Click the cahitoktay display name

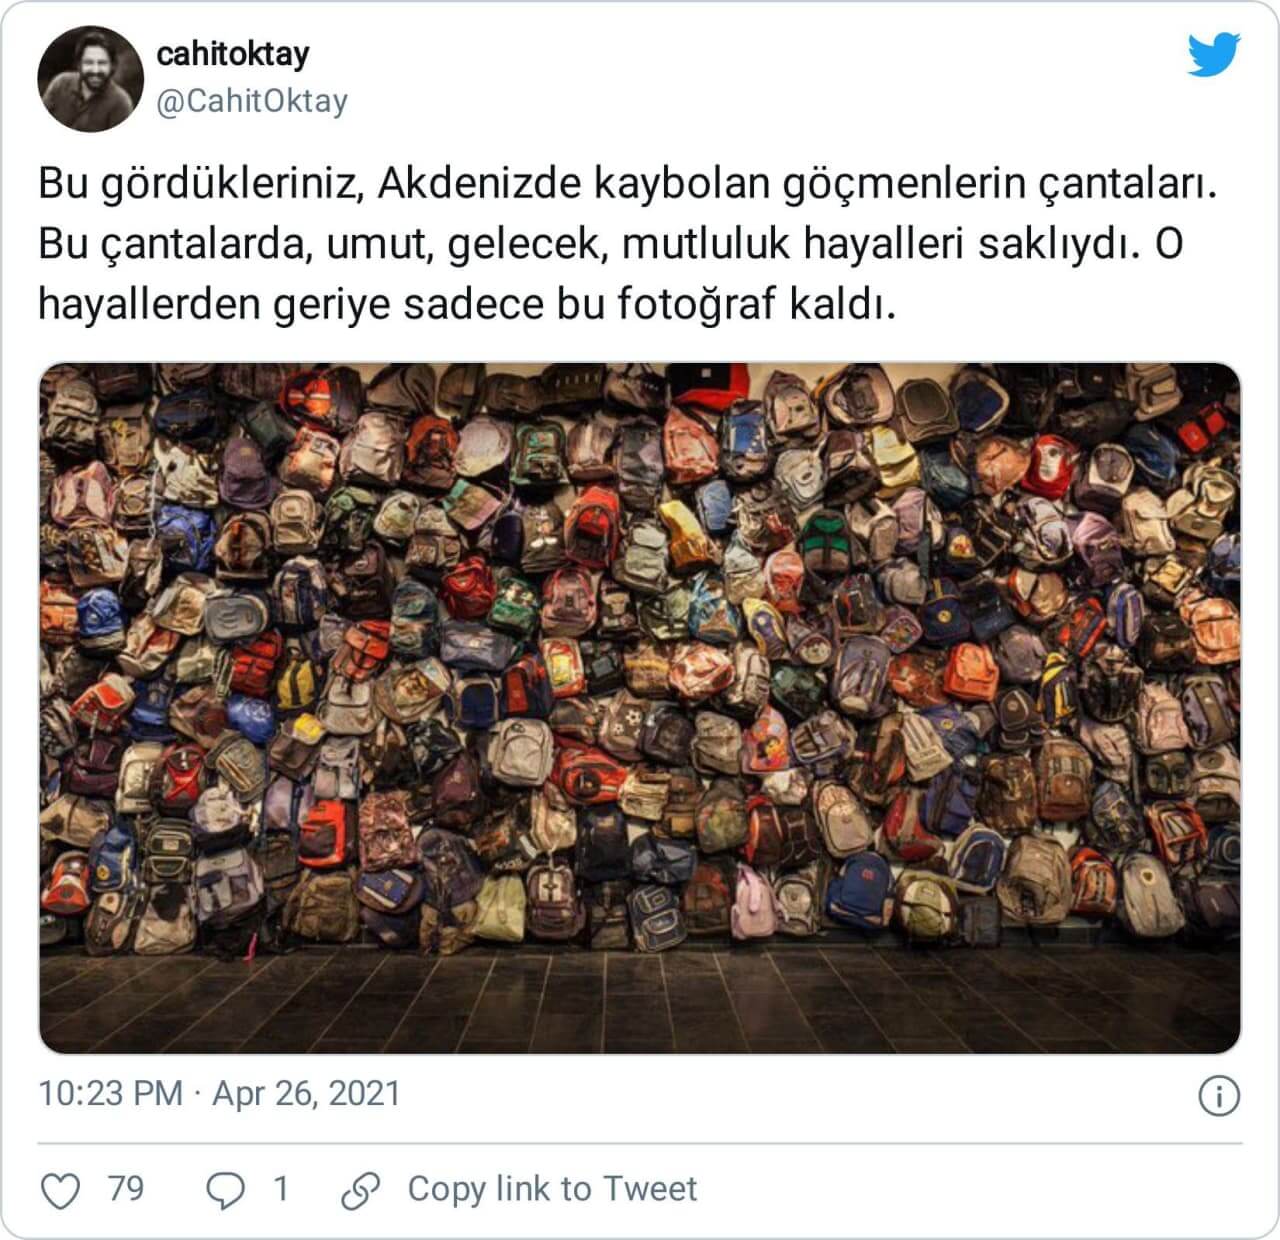pyautogui.click(x=233, y=53)
